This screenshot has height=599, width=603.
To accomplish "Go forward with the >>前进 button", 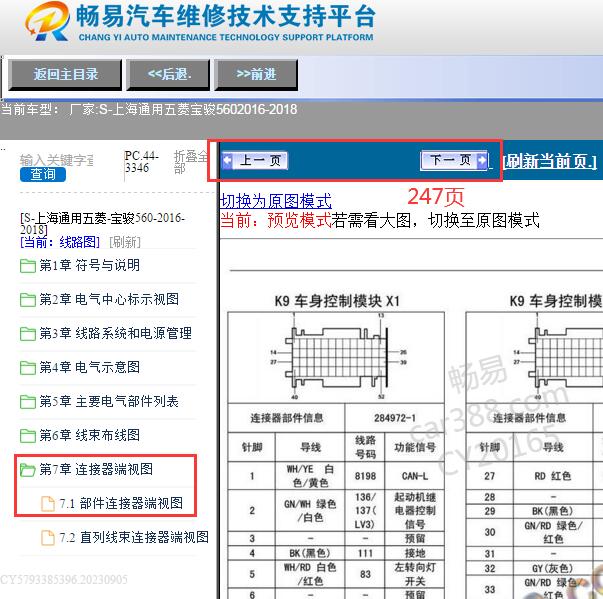I will pos(256,74).
